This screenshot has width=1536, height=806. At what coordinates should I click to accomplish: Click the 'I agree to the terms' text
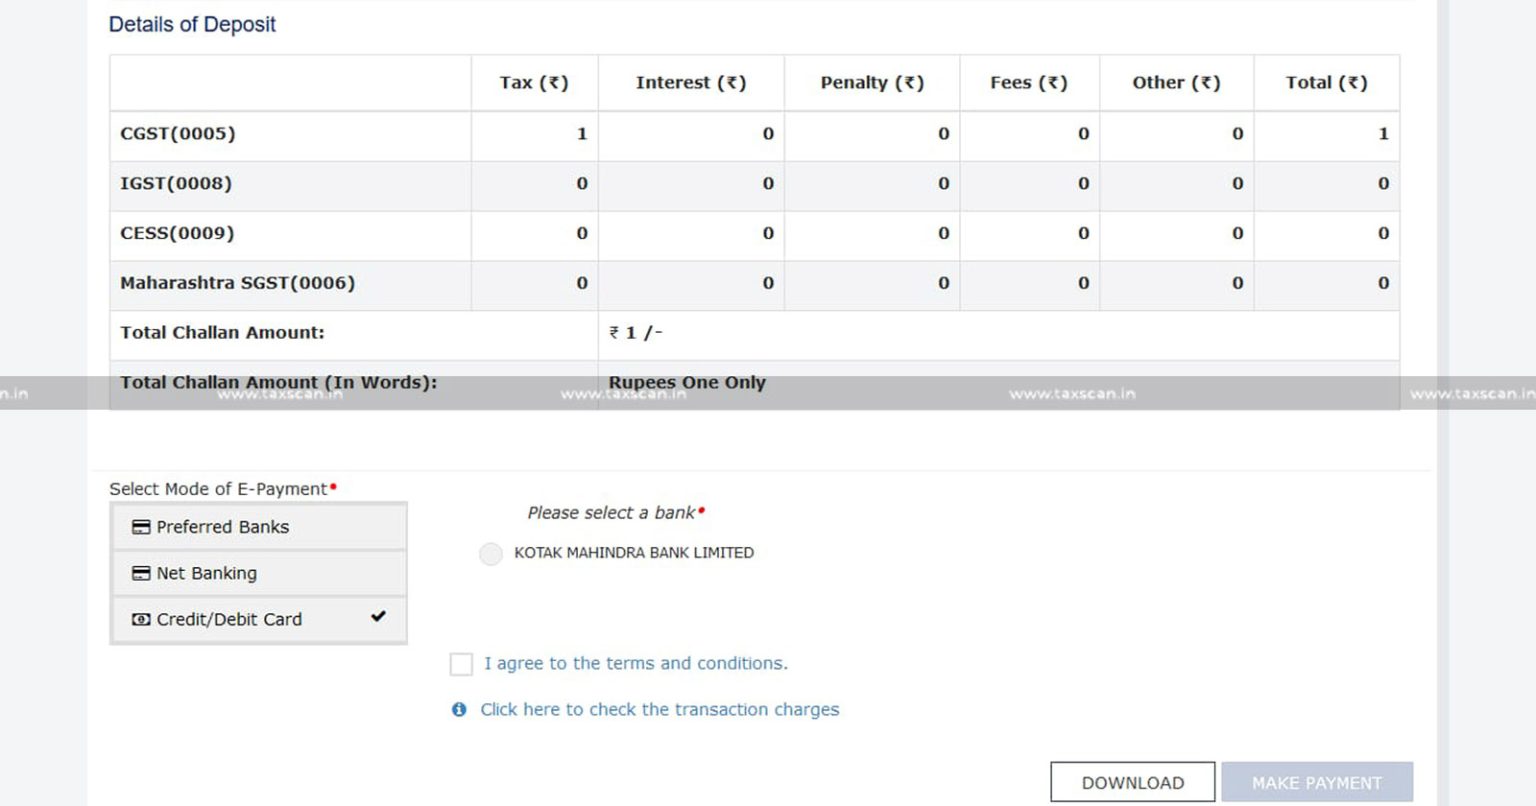(x=635, y=664)
